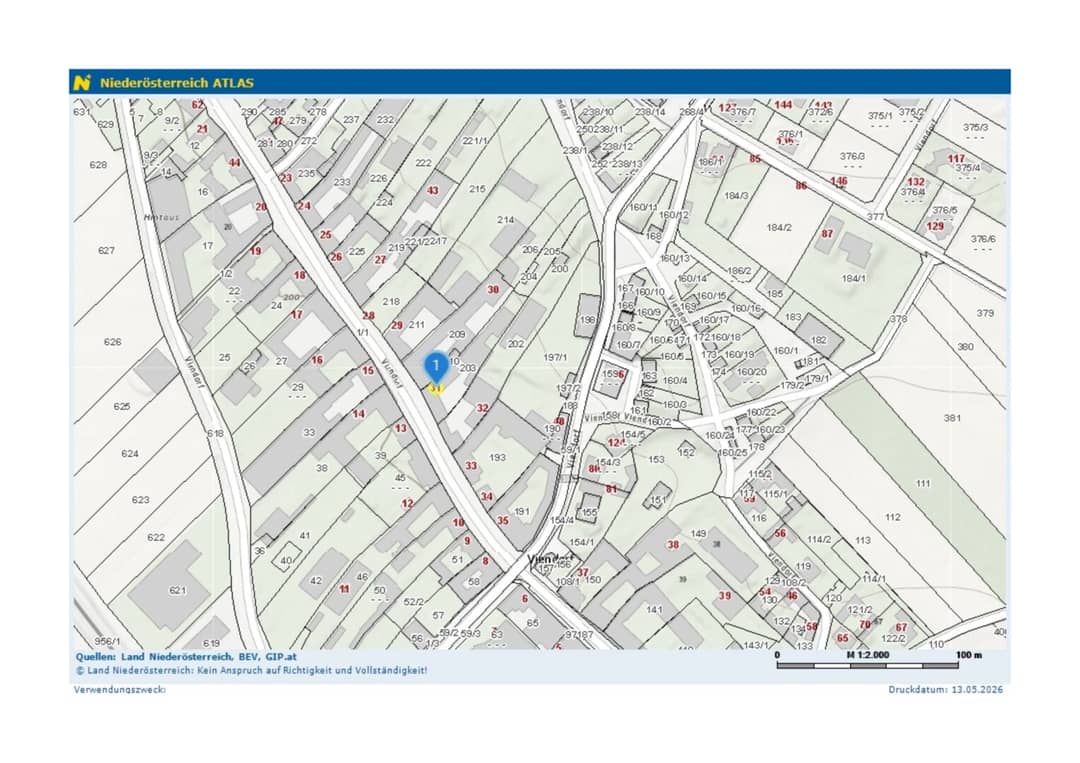Image resolution: width=1080 pixels, height=763 pixels.
Task: Click the Niederösterreich ATLAS title text
Action: point(177,83)
